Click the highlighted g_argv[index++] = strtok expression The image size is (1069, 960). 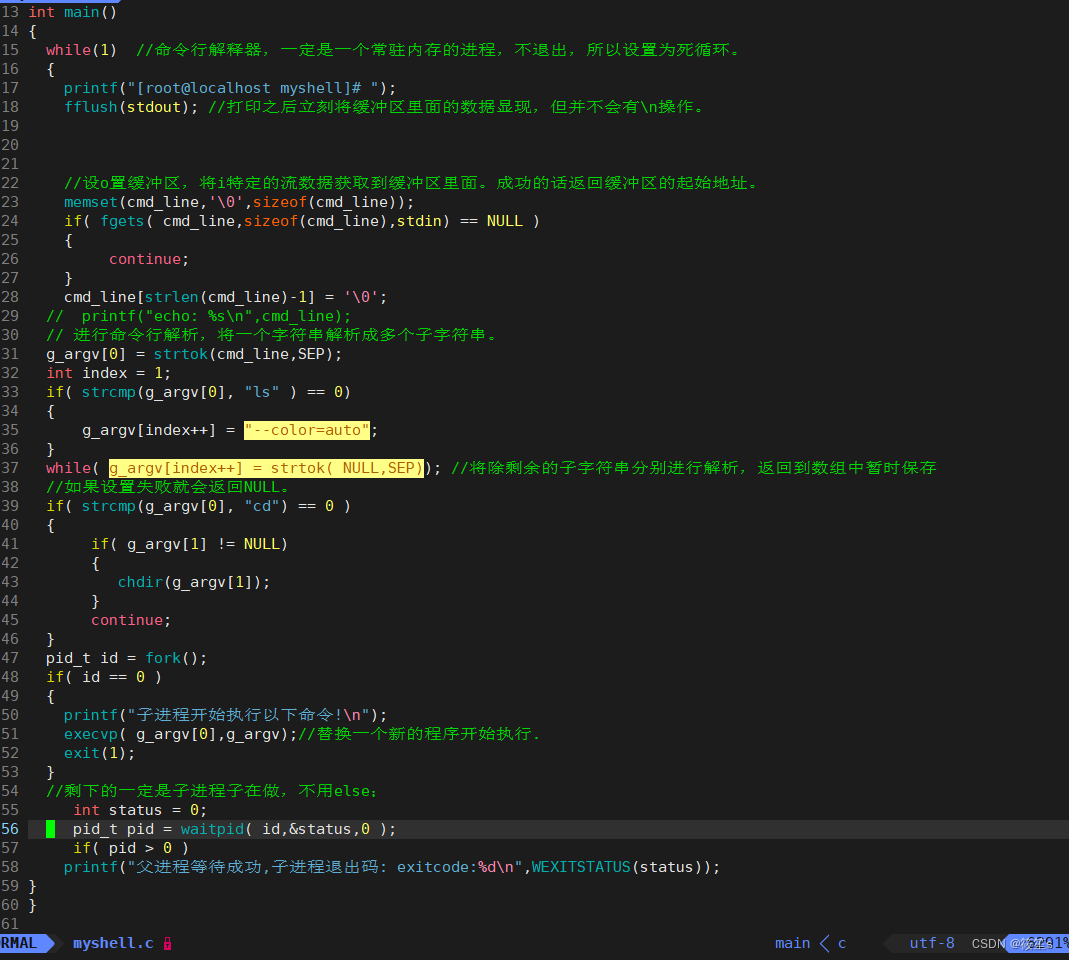266,468
